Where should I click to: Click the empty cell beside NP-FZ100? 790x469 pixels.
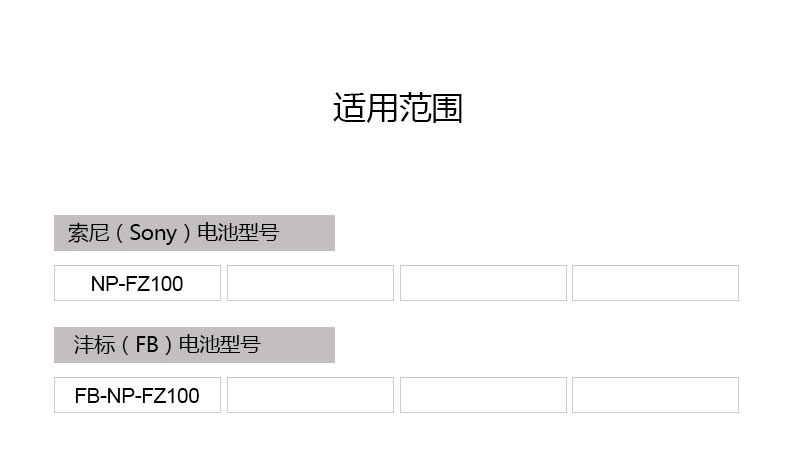(310, 283)
